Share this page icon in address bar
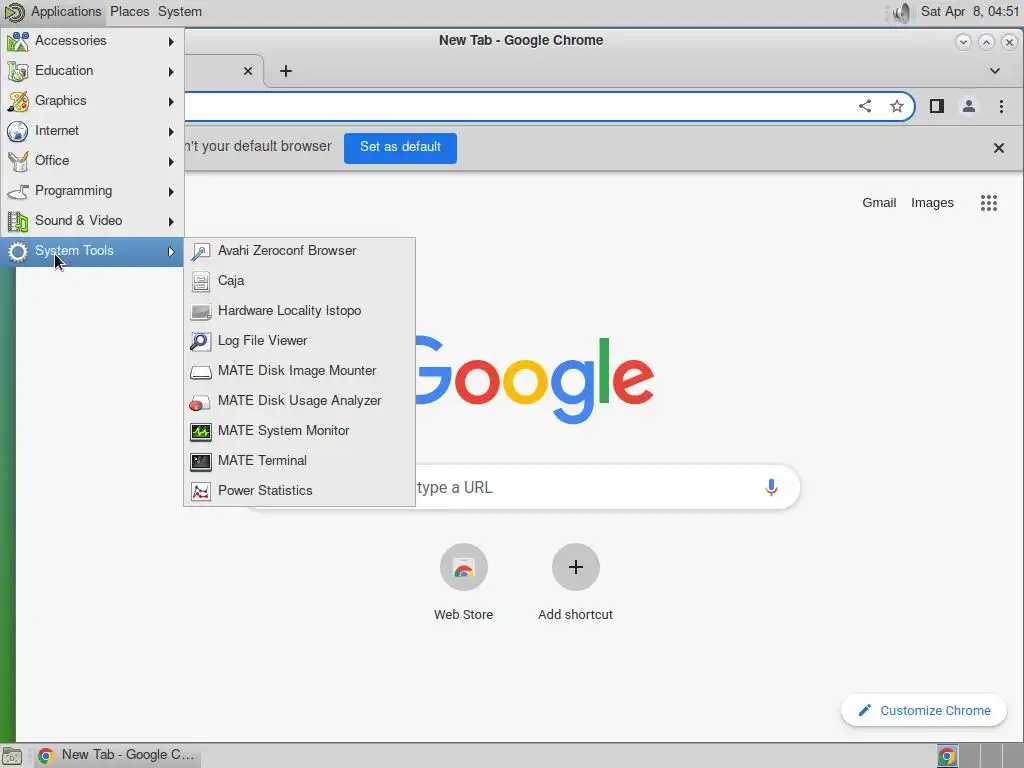Viewport: 1024px width, 768px height. pyautogui.click(x=865, y=106)
